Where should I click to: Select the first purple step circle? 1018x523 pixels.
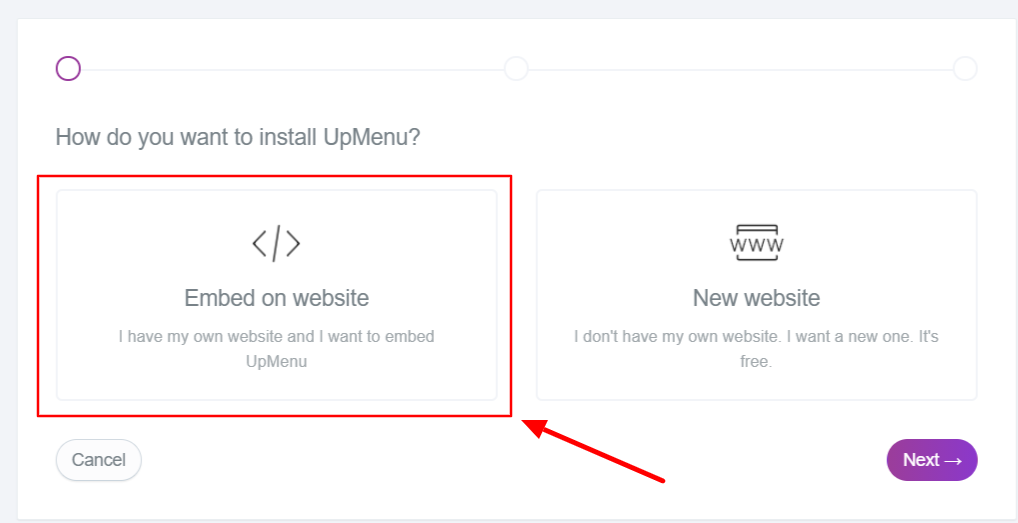click(68, 68)
